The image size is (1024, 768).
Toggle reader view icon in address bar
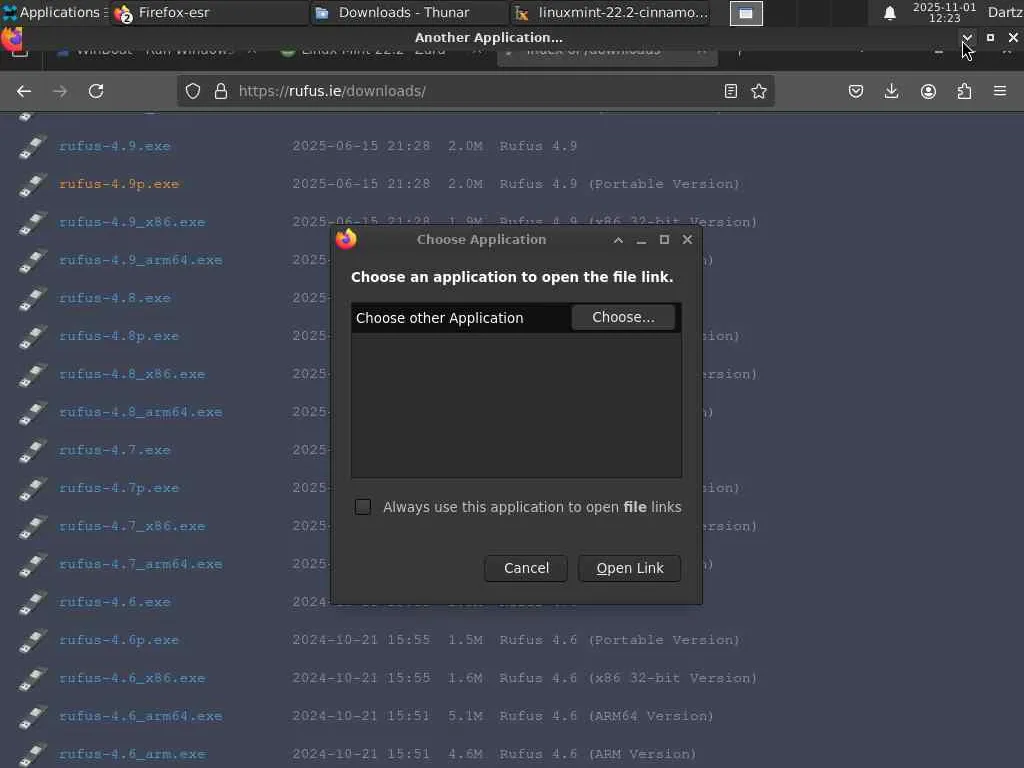point(731,91)
